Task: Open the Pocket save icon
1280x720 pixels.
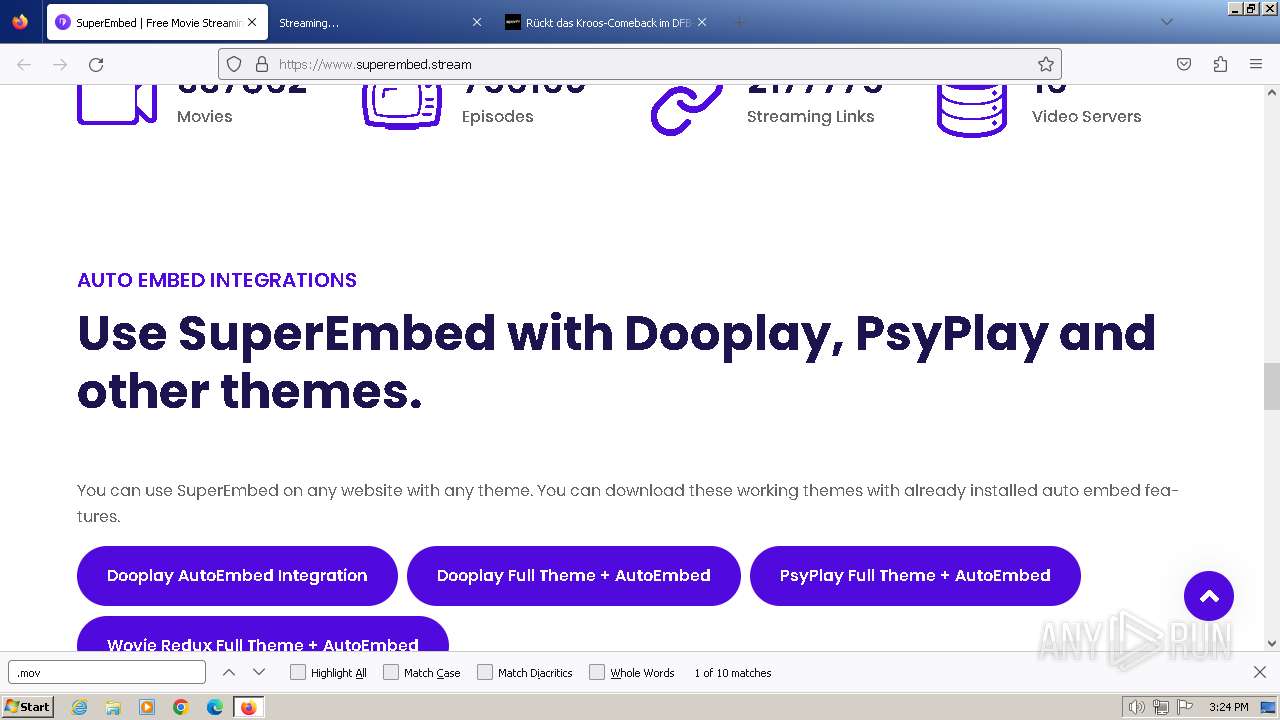Action: click(1184, 64)
